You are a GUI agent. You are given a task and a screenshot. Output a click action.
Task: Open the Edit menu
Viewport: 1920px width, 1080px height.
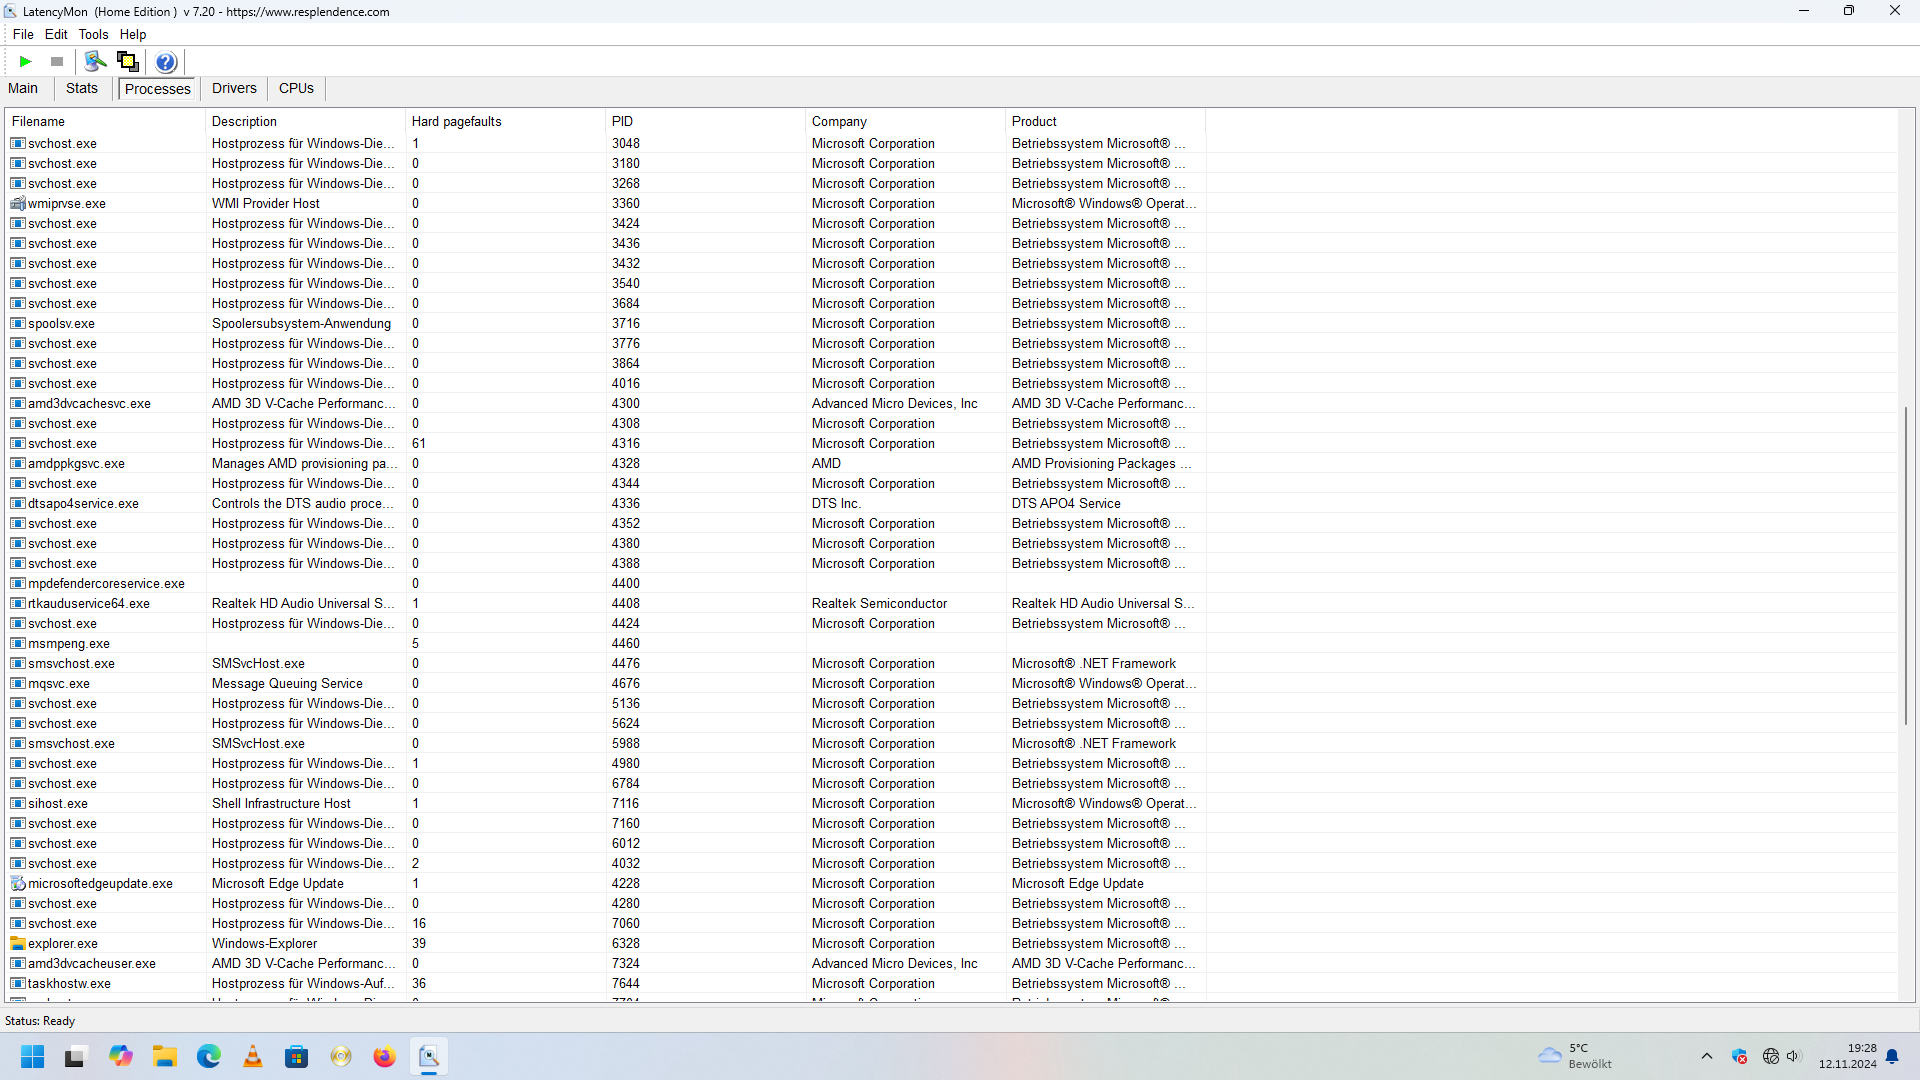(56, 34)
